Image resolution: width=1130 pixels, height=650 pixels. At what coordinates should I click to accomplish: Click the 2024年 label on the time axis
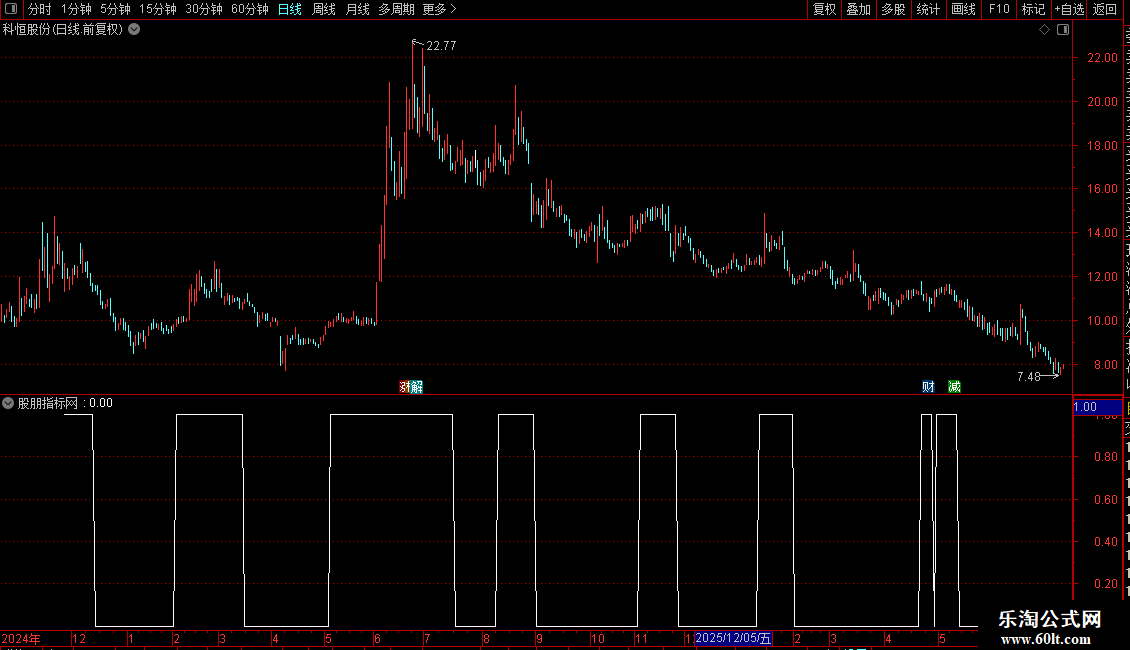(x=21, y=638)
